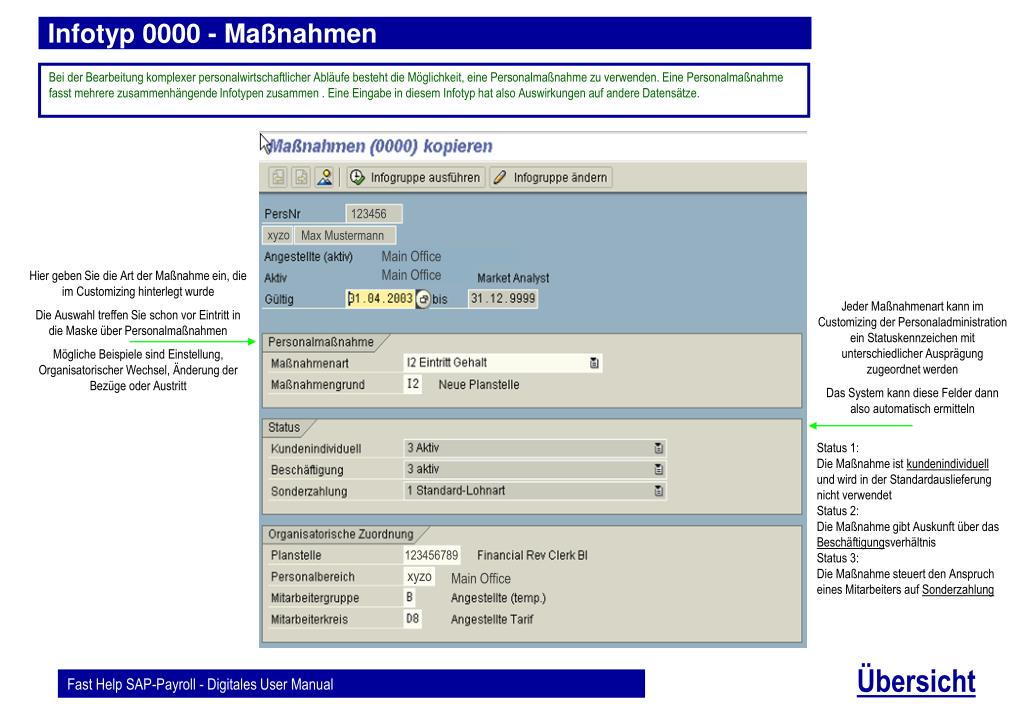The image size is (1023, 708).
Task: Click the underlined Beschäftigungsverhältnis link
Action: (876, 542)
